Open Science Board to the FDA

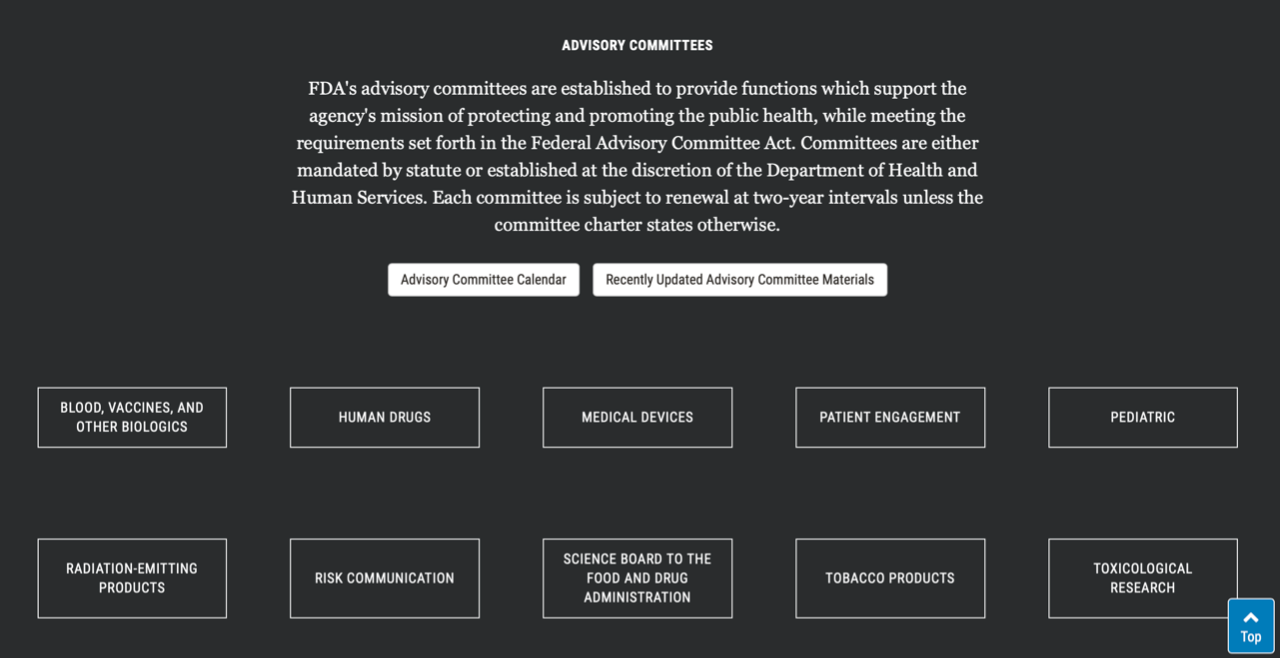point(637,578)
